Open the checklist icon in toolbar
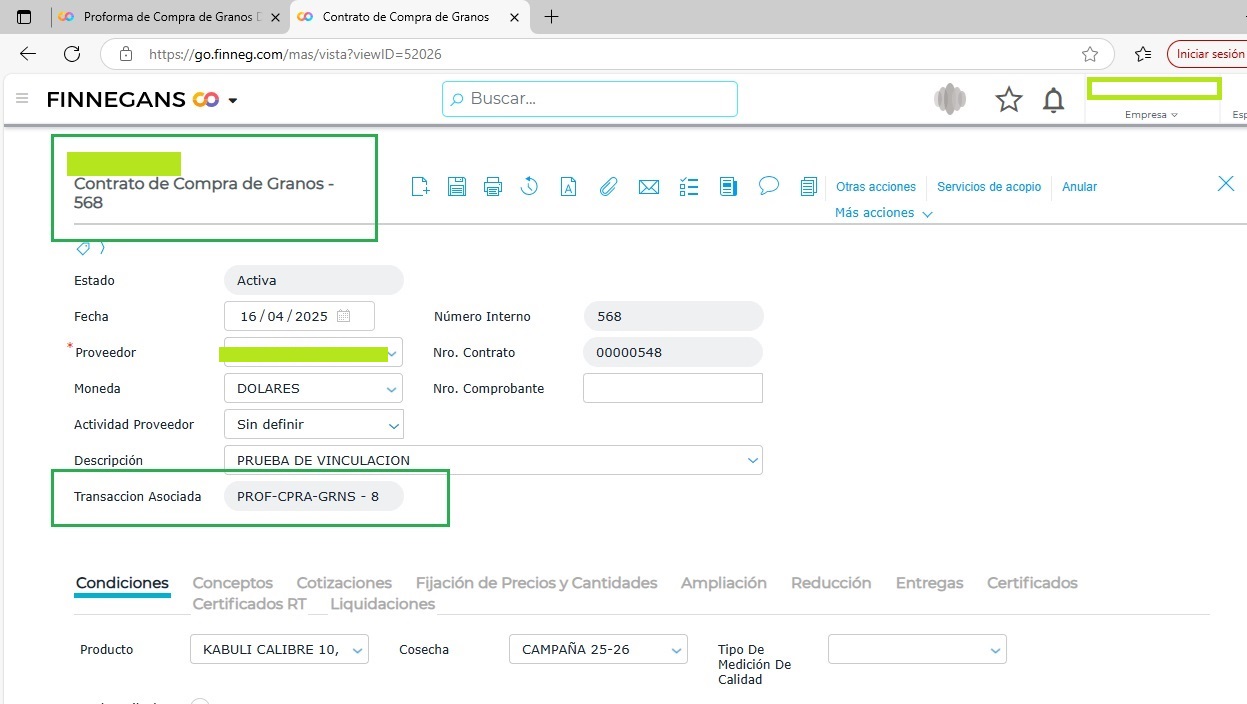The height and width of the screenshot is (704, 1247). 688,187
